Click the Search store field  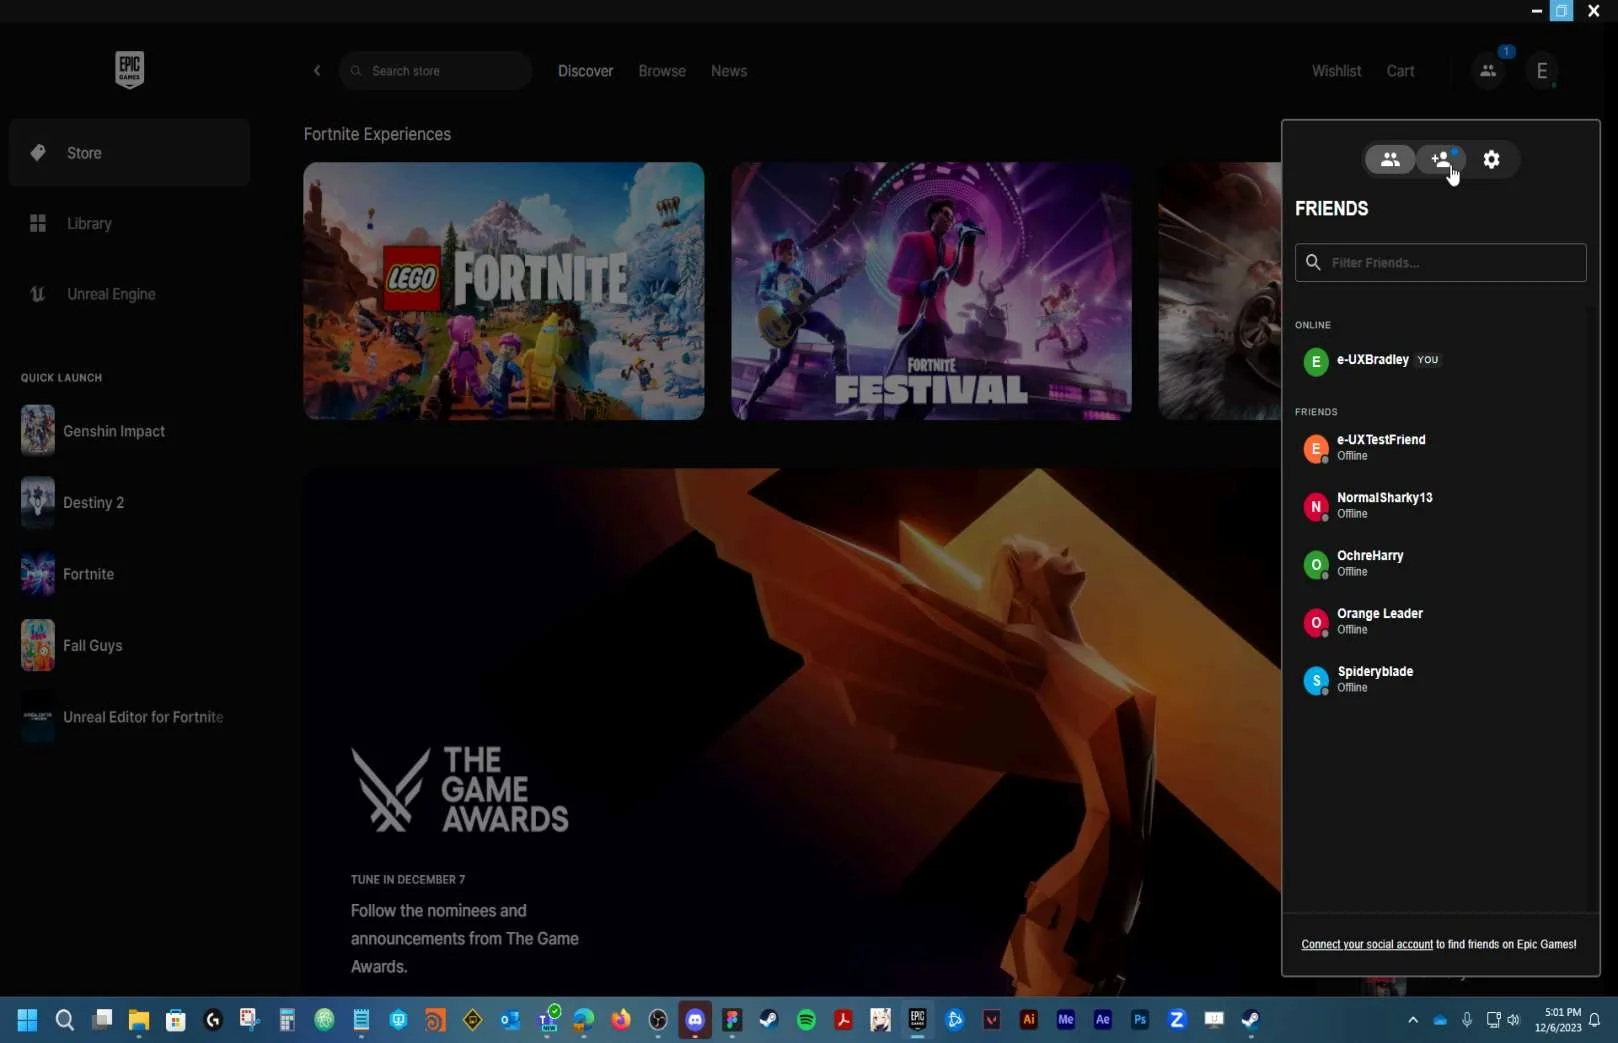[436, 71]
